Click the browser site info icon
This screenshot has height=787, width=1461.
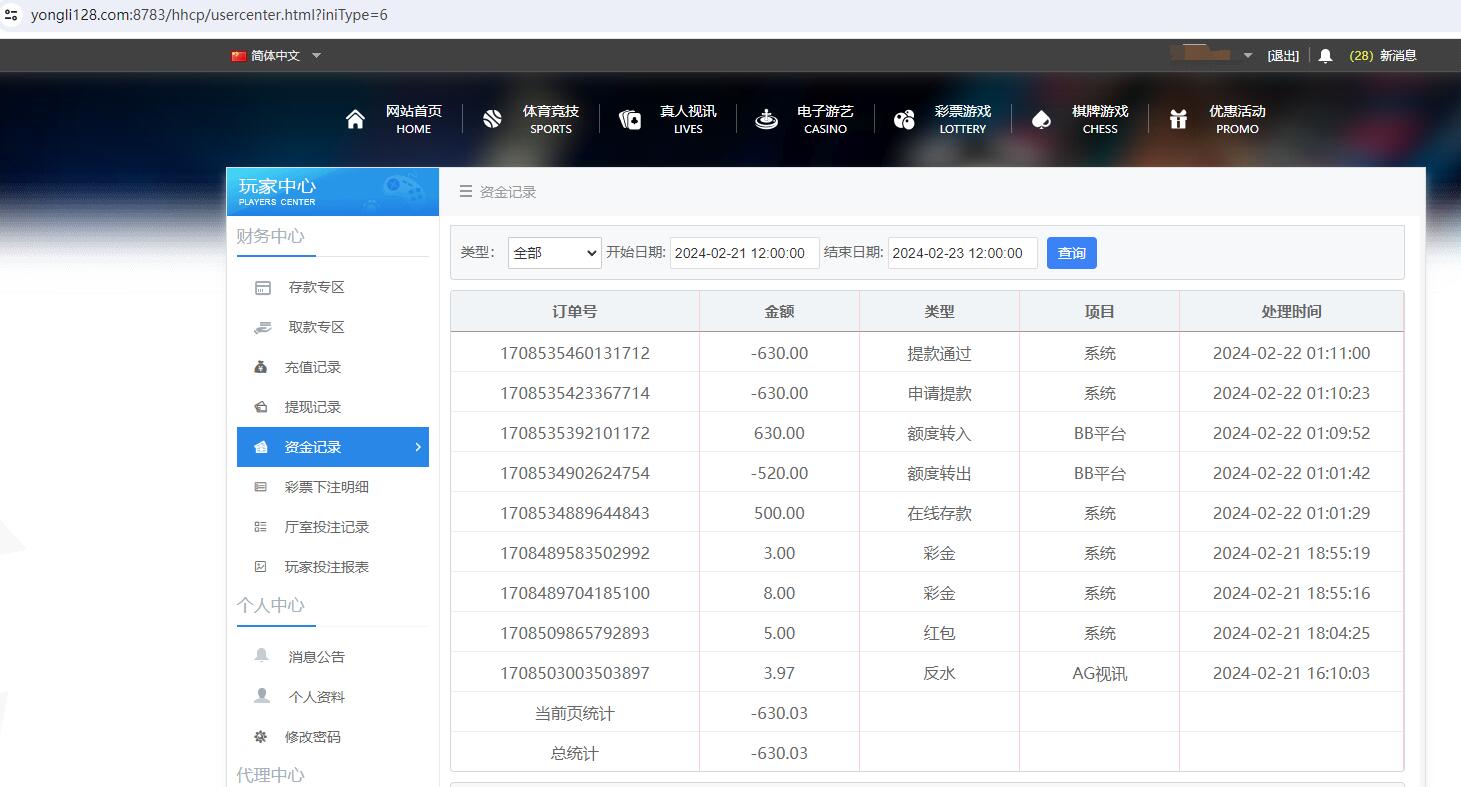coord(11,15)
